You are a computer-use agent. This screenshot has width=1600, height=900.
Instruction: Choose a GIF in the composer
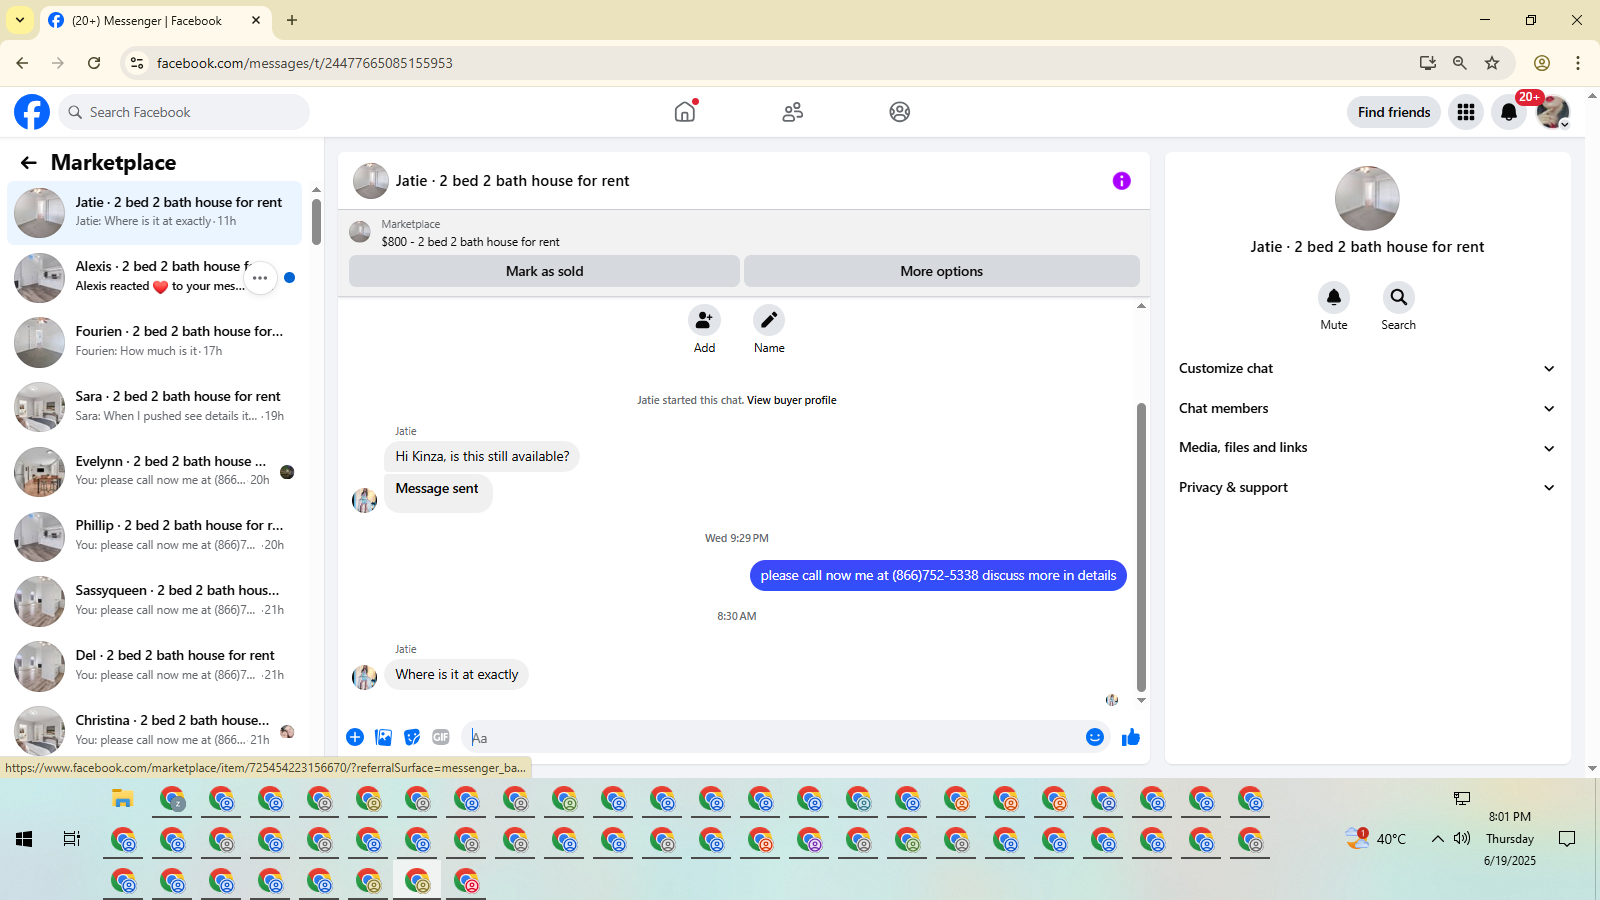pos(441,737)
